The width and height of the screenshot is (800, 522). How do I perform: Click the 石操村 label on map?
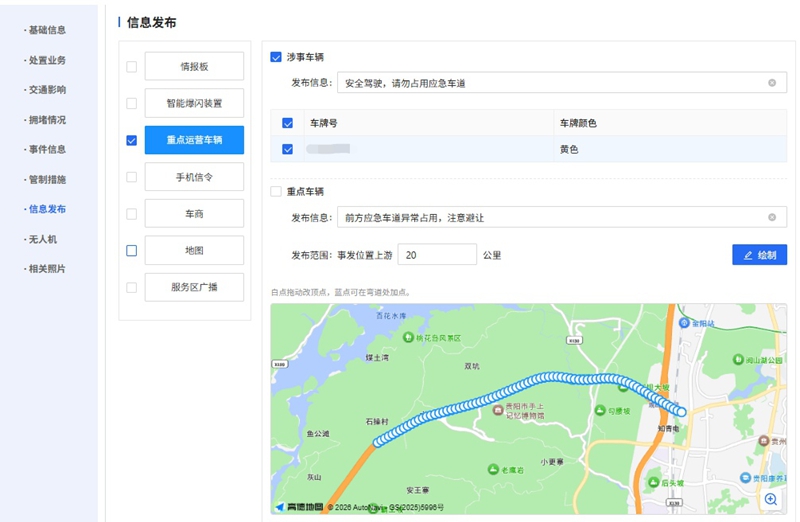coord(377,421)
